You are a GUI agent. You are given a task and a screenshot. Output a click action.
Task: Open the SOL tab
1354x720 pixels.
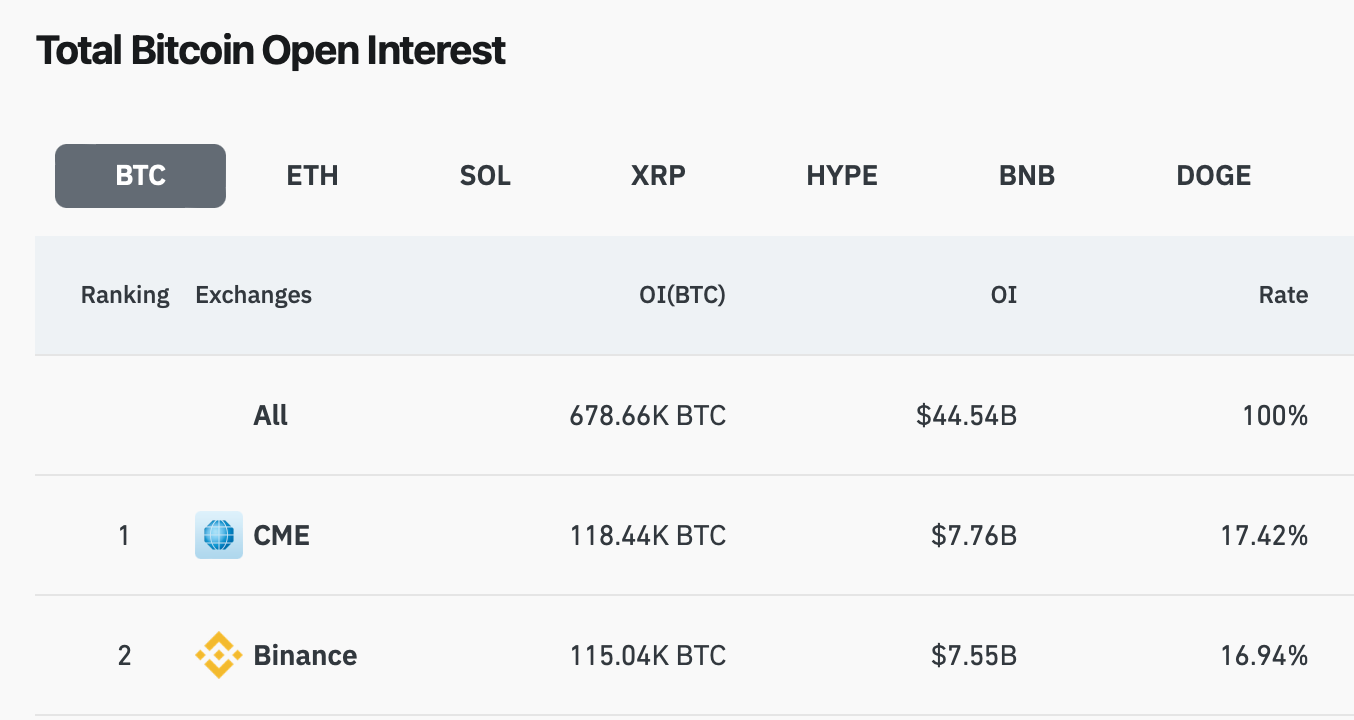[x=485, y=176]
